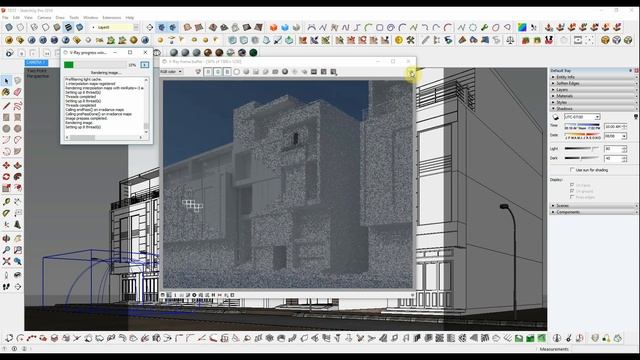Open the Draw menu
The height and width of the screenshot is (360, 640).
[60, 18]
